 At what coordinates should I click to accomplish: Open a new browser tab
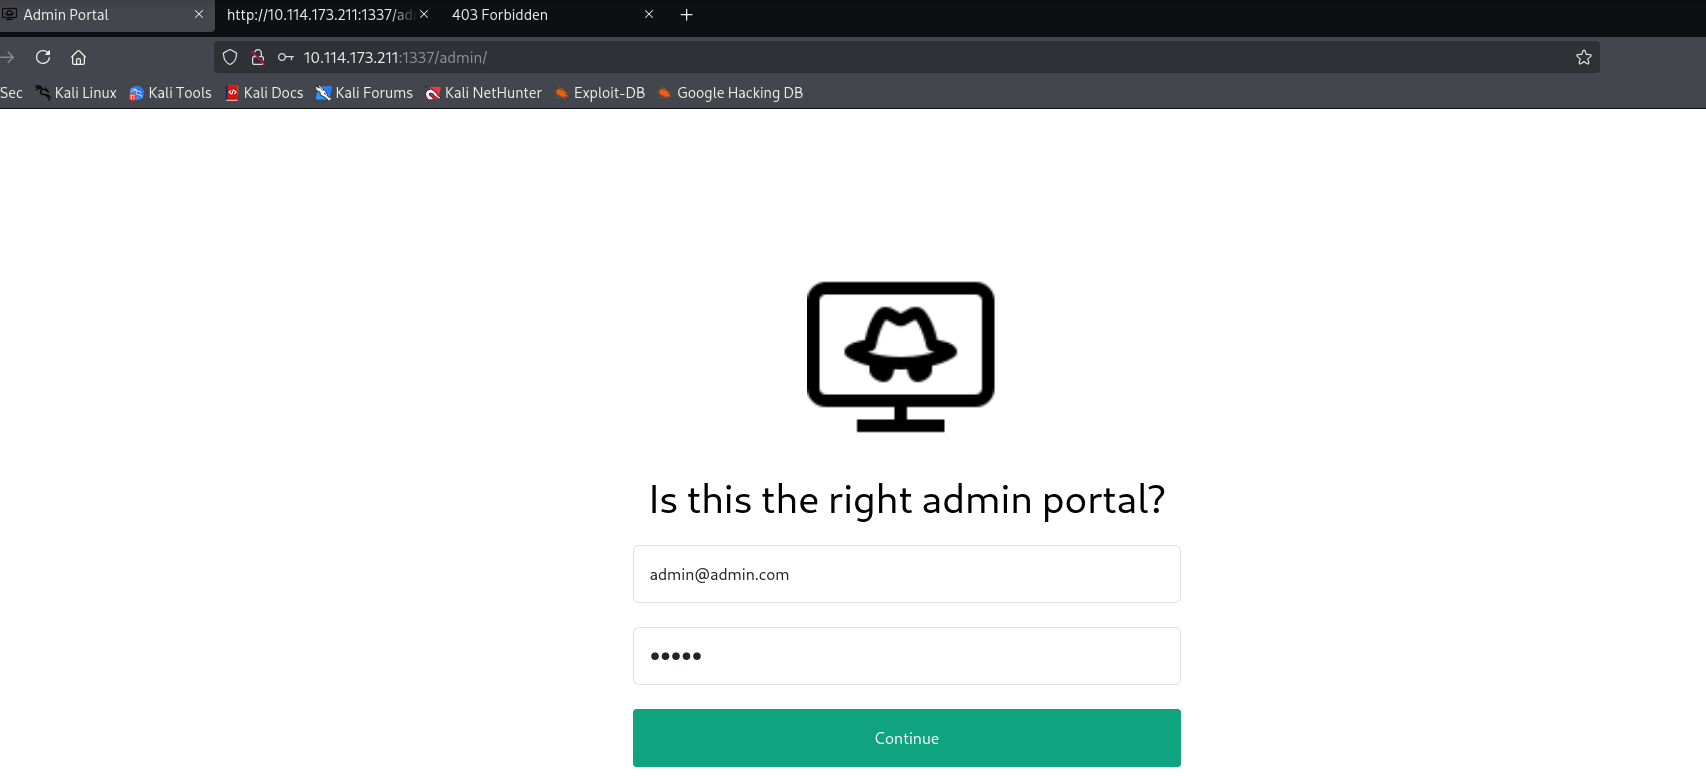coord(687,15)
